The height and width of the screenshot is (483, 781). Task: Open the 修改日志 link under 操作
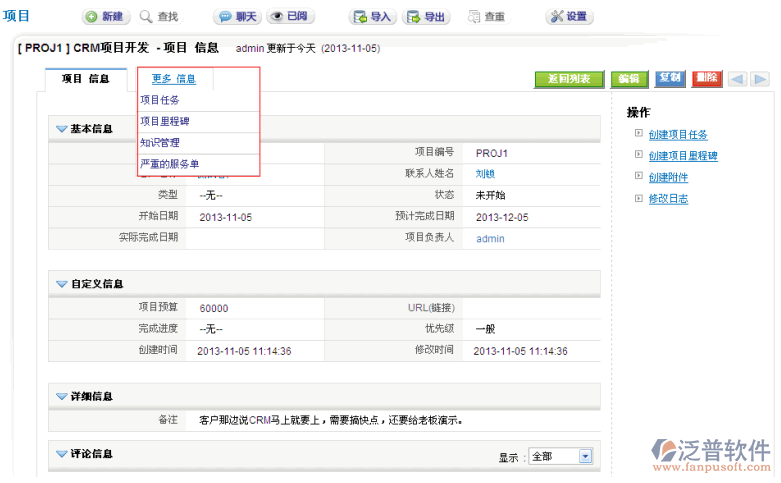667,199
